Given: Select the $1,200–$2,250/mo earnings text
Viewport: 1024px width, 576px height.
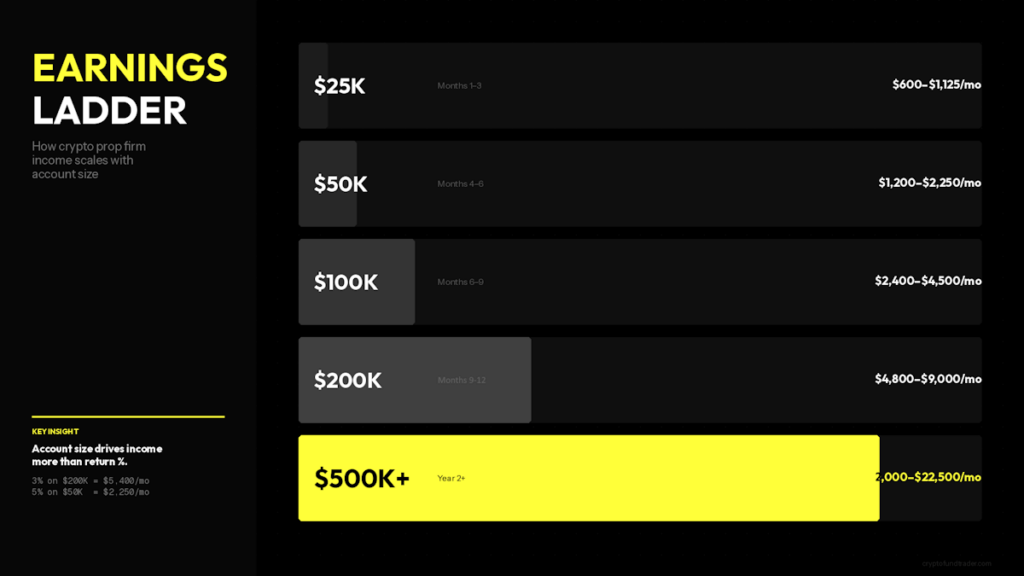Looking at the screenshot, I should 929,183.
